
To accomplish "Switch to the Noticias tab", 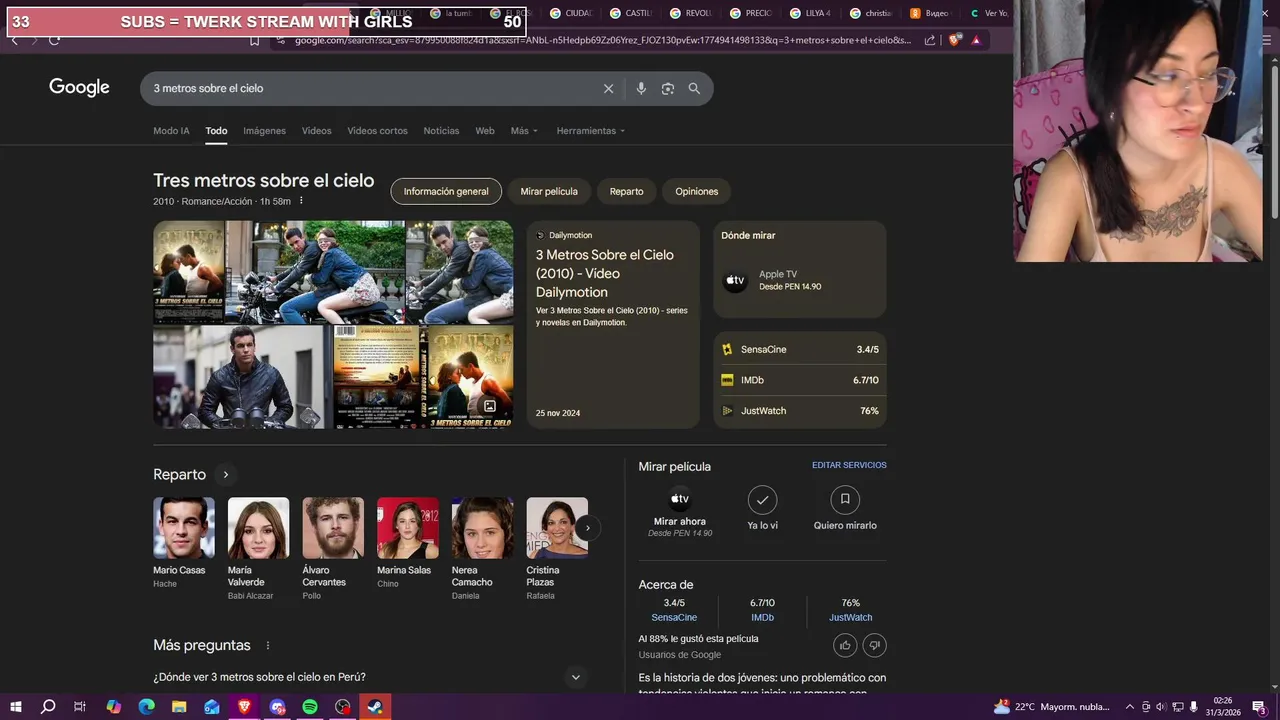I will tap(441, 131).
